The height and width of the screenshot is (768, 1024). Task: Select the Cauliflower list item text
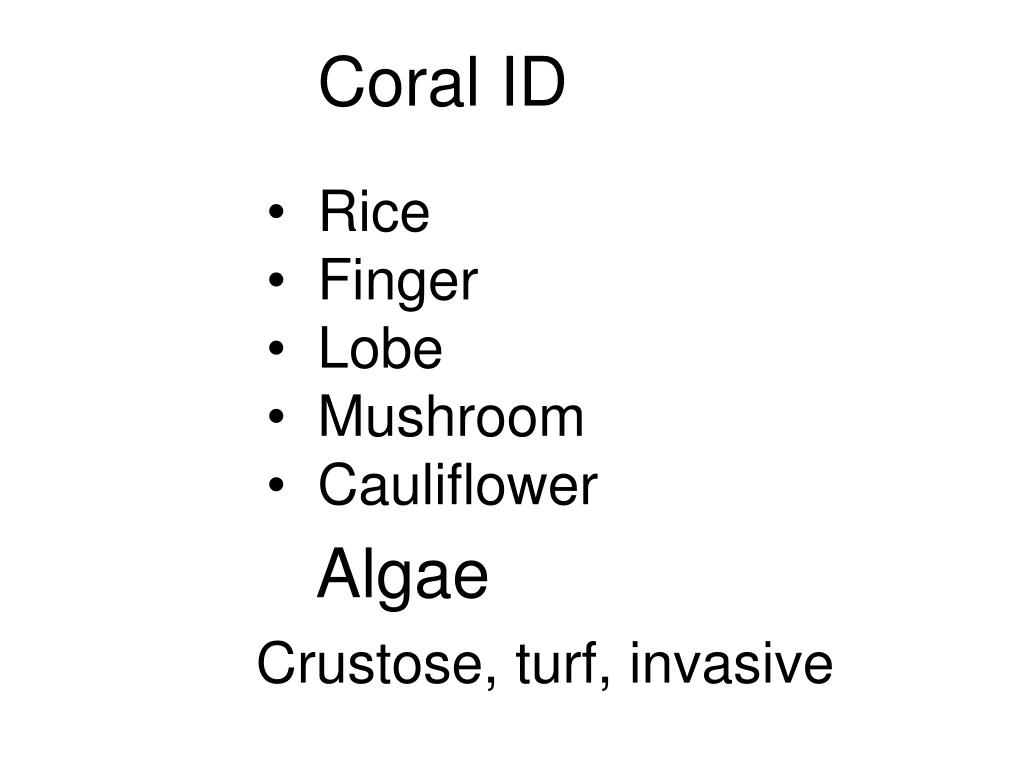(x=458, y=485)
